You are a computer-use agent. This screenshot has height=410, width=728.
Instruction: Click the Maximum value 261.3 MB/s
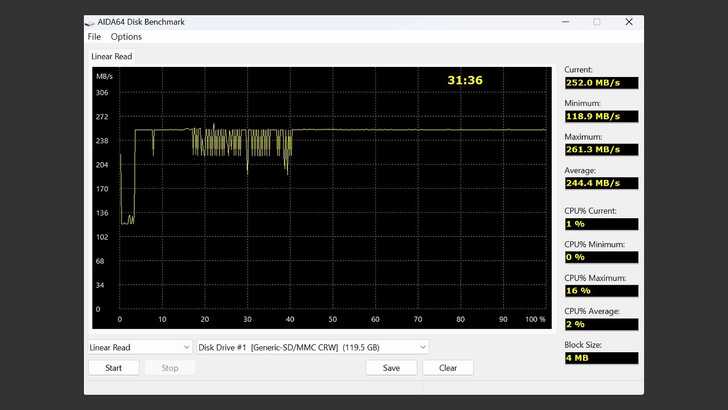[x=600, y=150]
